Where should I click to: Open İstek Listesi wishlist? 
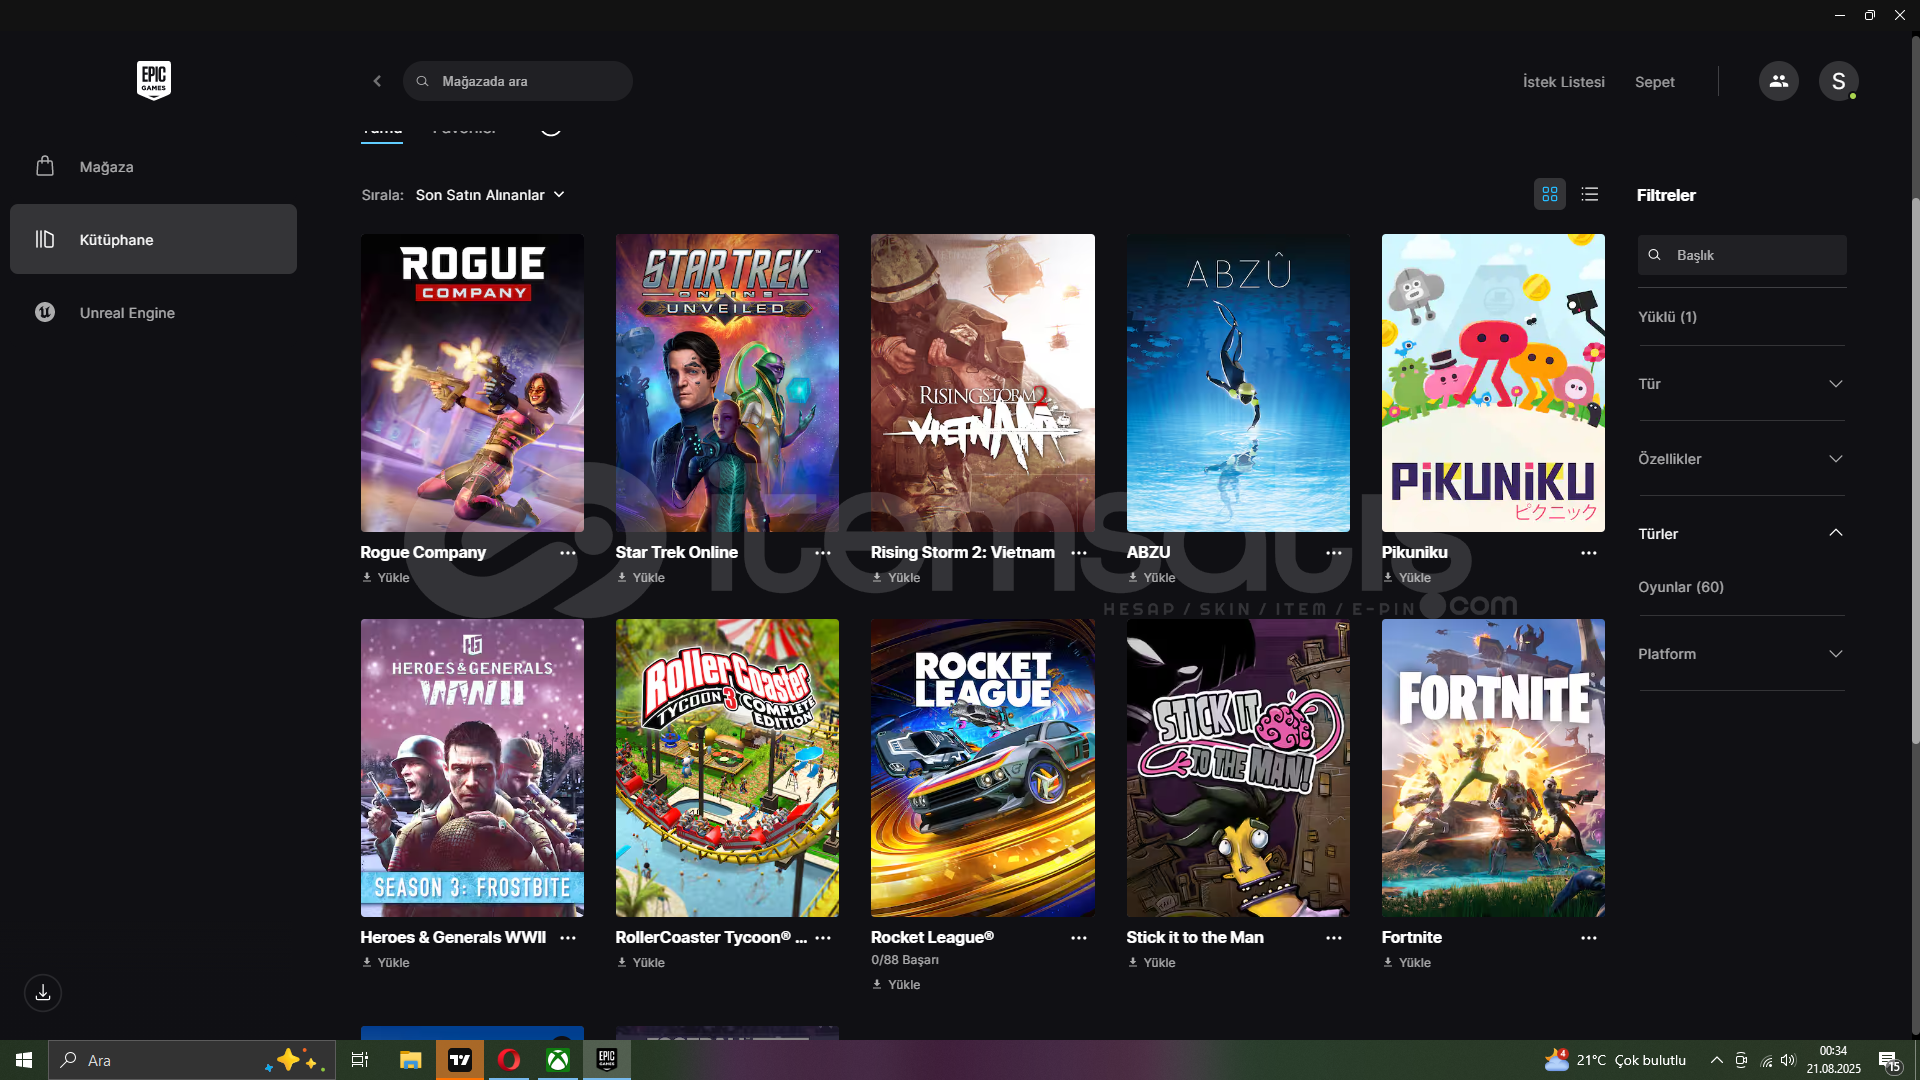1563,82
